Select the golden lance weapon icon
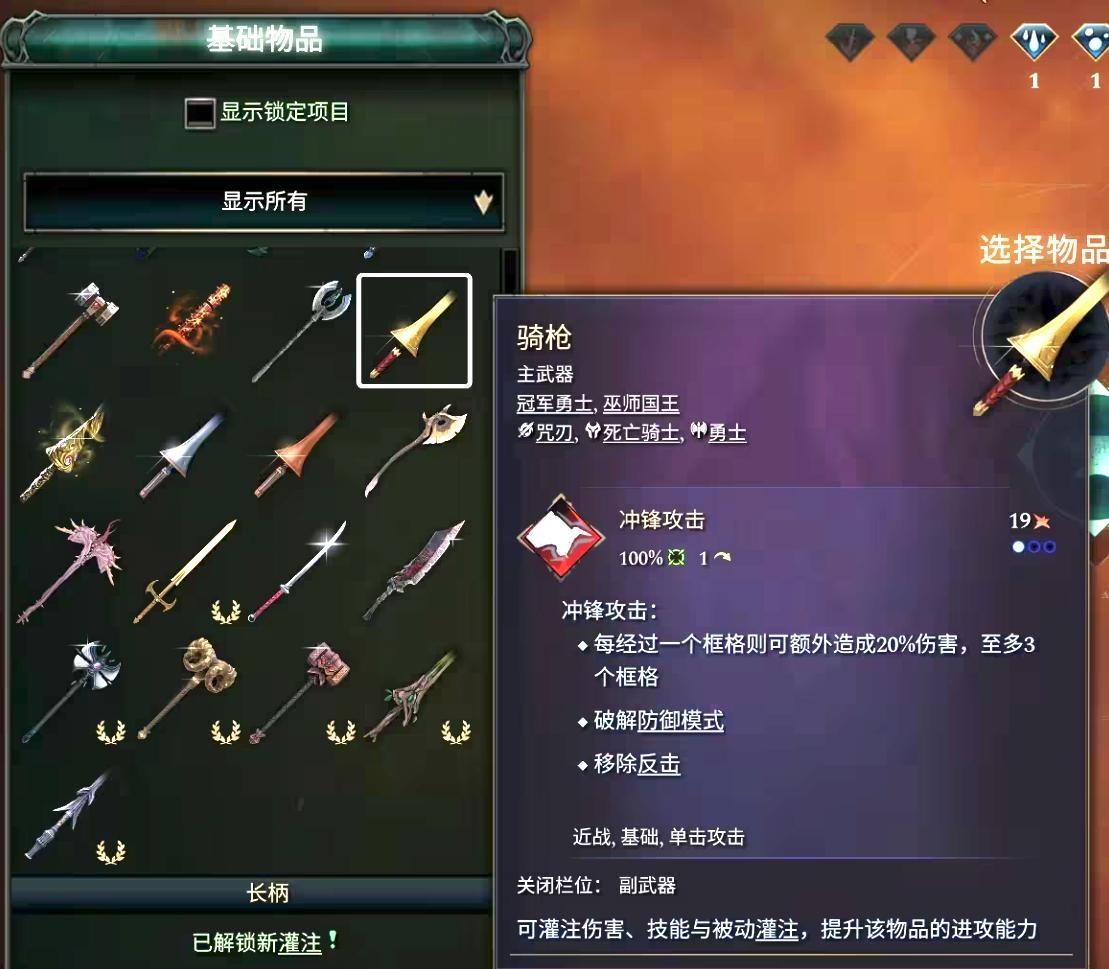Viewport: 1109px width, 969px height. [414, 330]
